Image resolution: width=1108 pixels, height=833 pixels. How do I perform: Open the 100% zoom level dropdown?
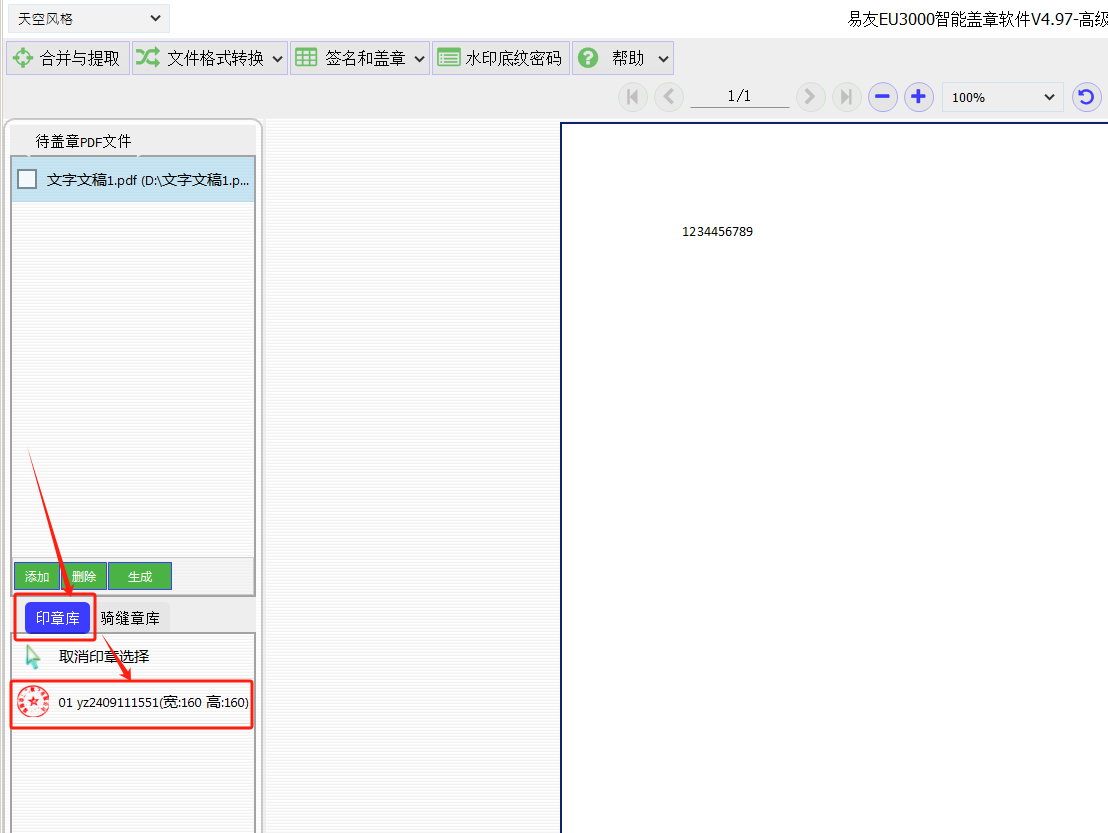click(x=1003, y=98)
